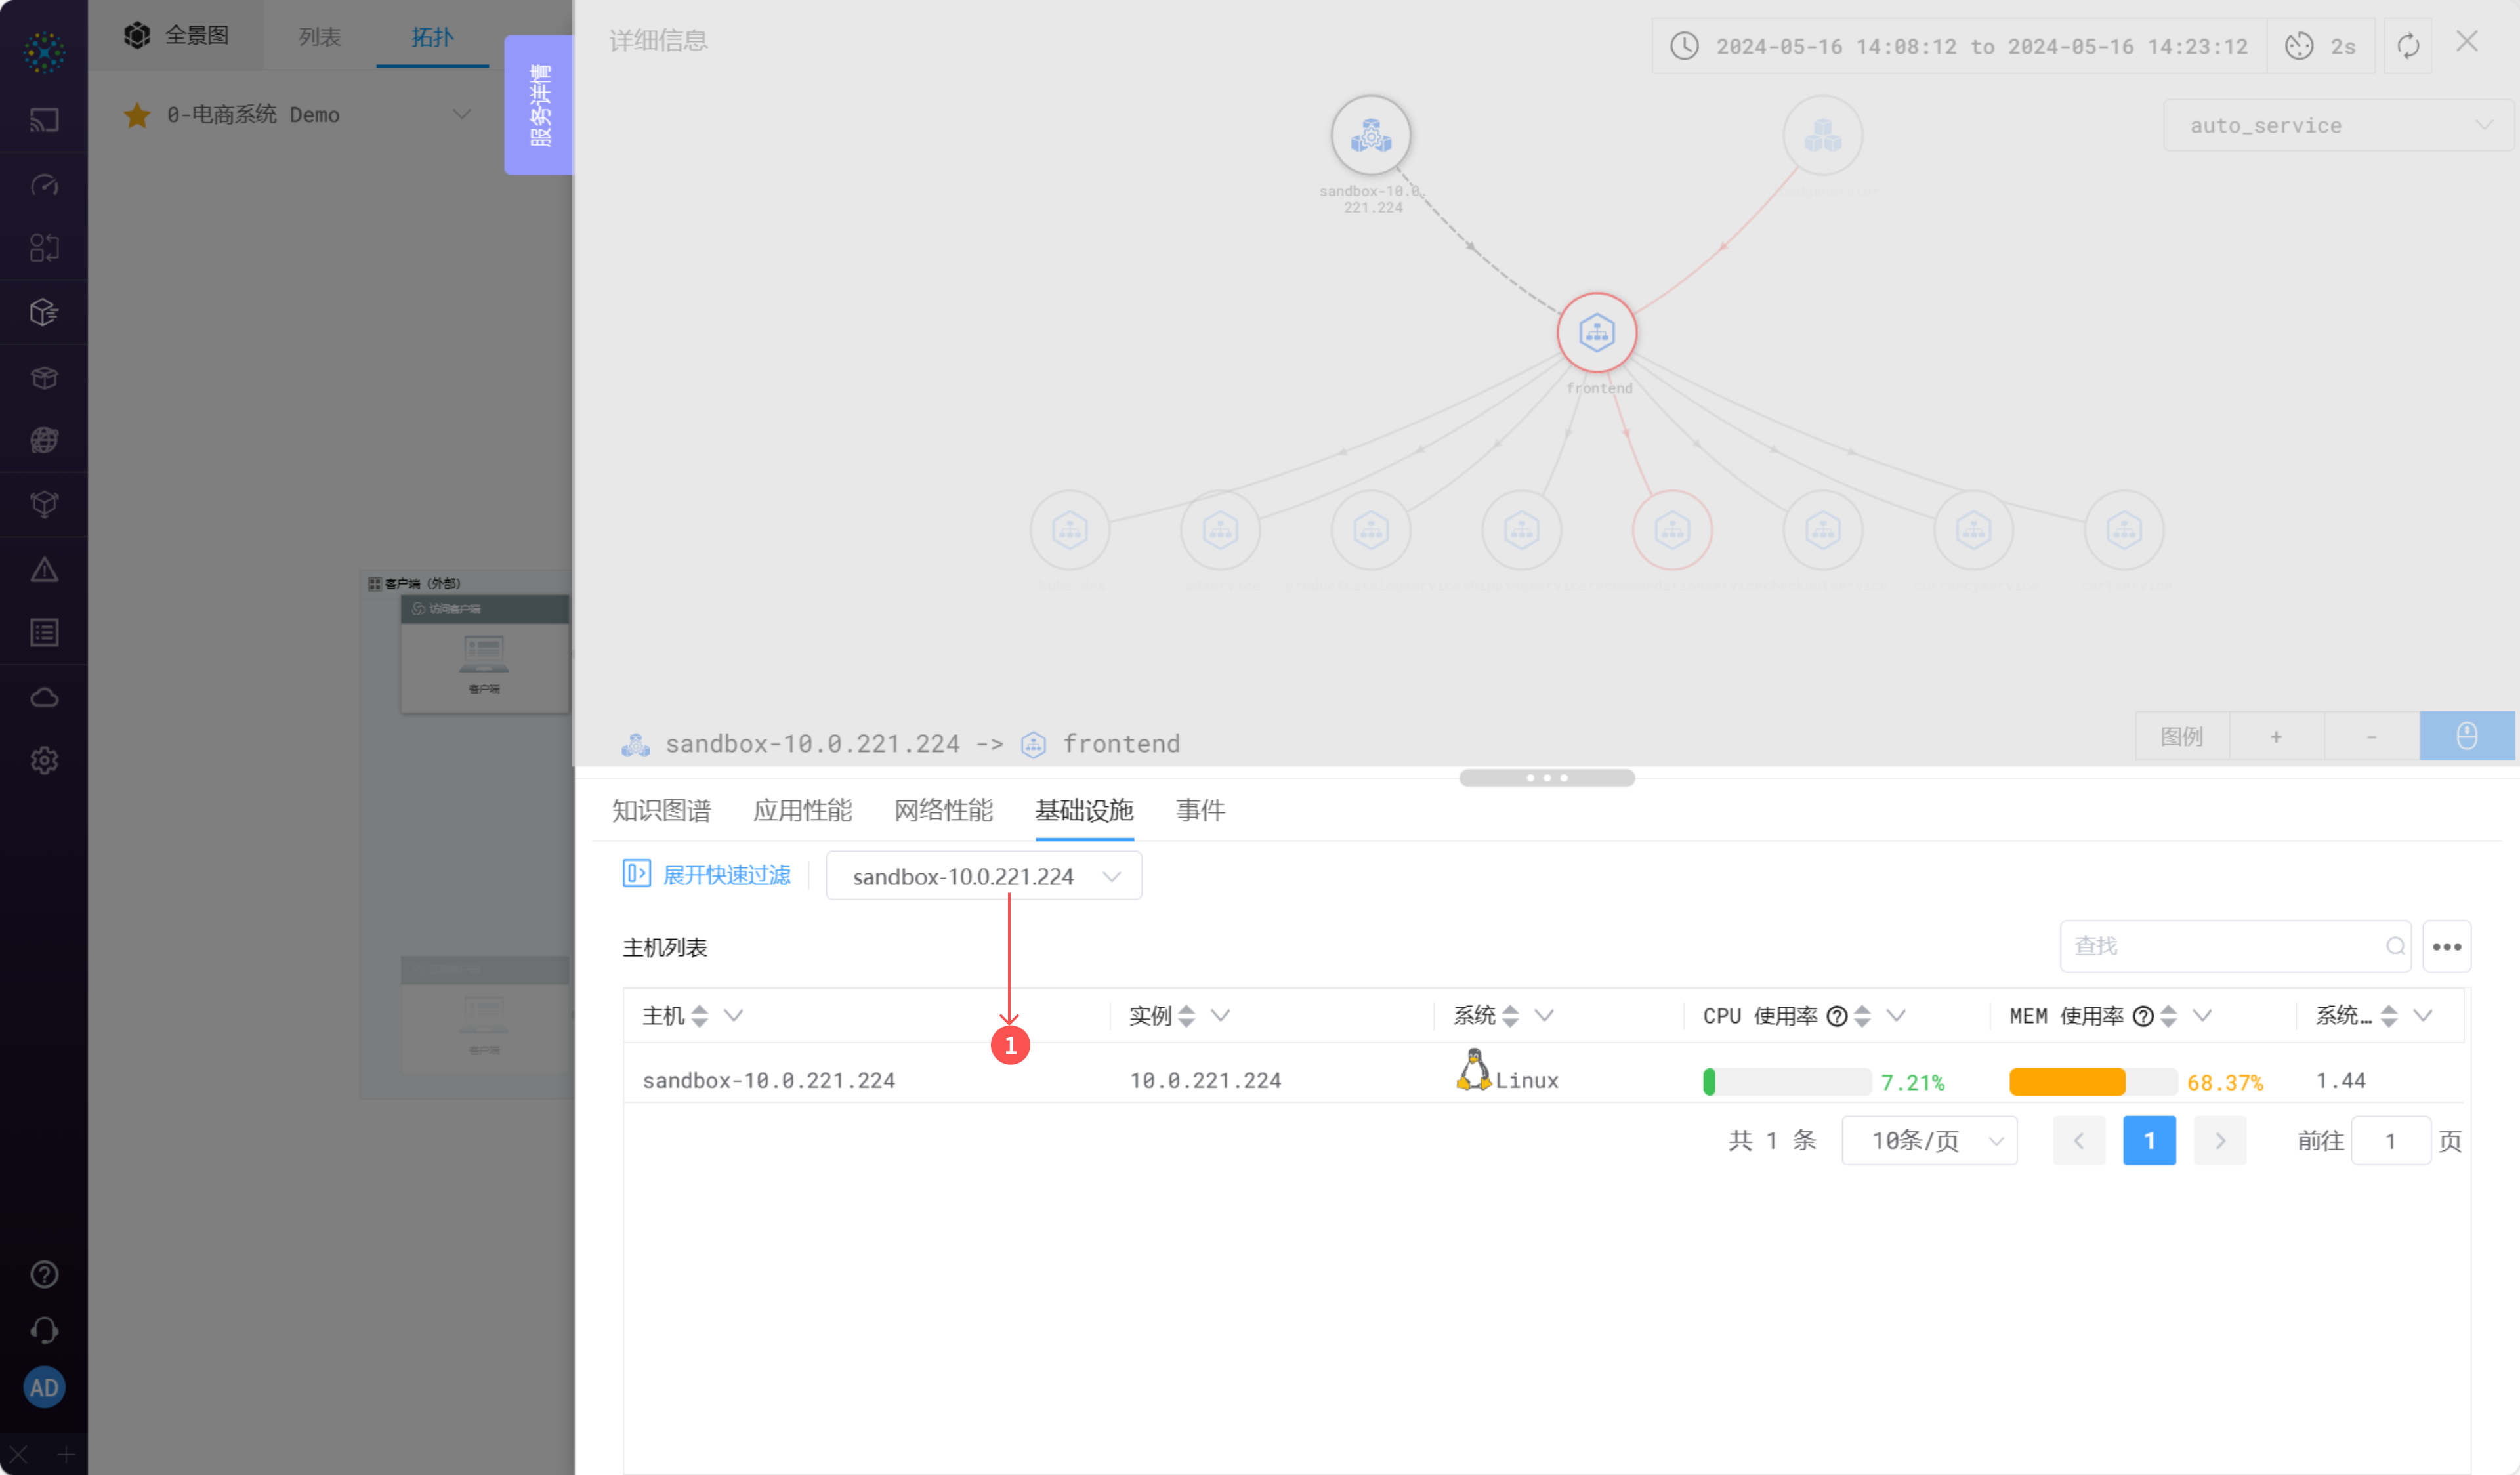Switch to the 网络性能 tab
Image resolution: width=2520 pixels, height=1475 pixels.
coord(943,810)
